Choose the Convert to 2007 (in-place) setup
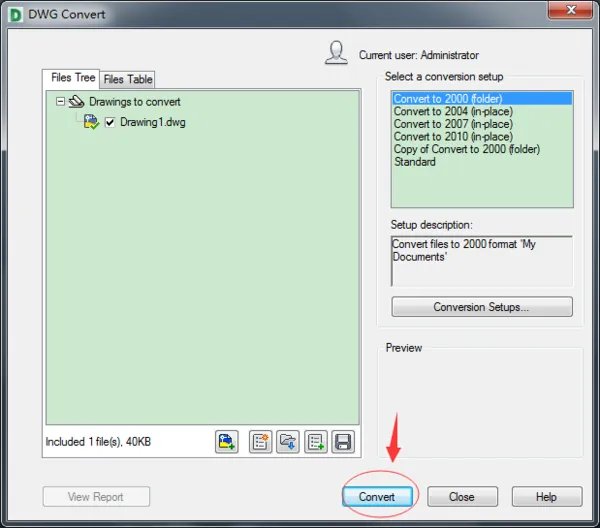This screenshot has width=600, height=528. [453, 124]
